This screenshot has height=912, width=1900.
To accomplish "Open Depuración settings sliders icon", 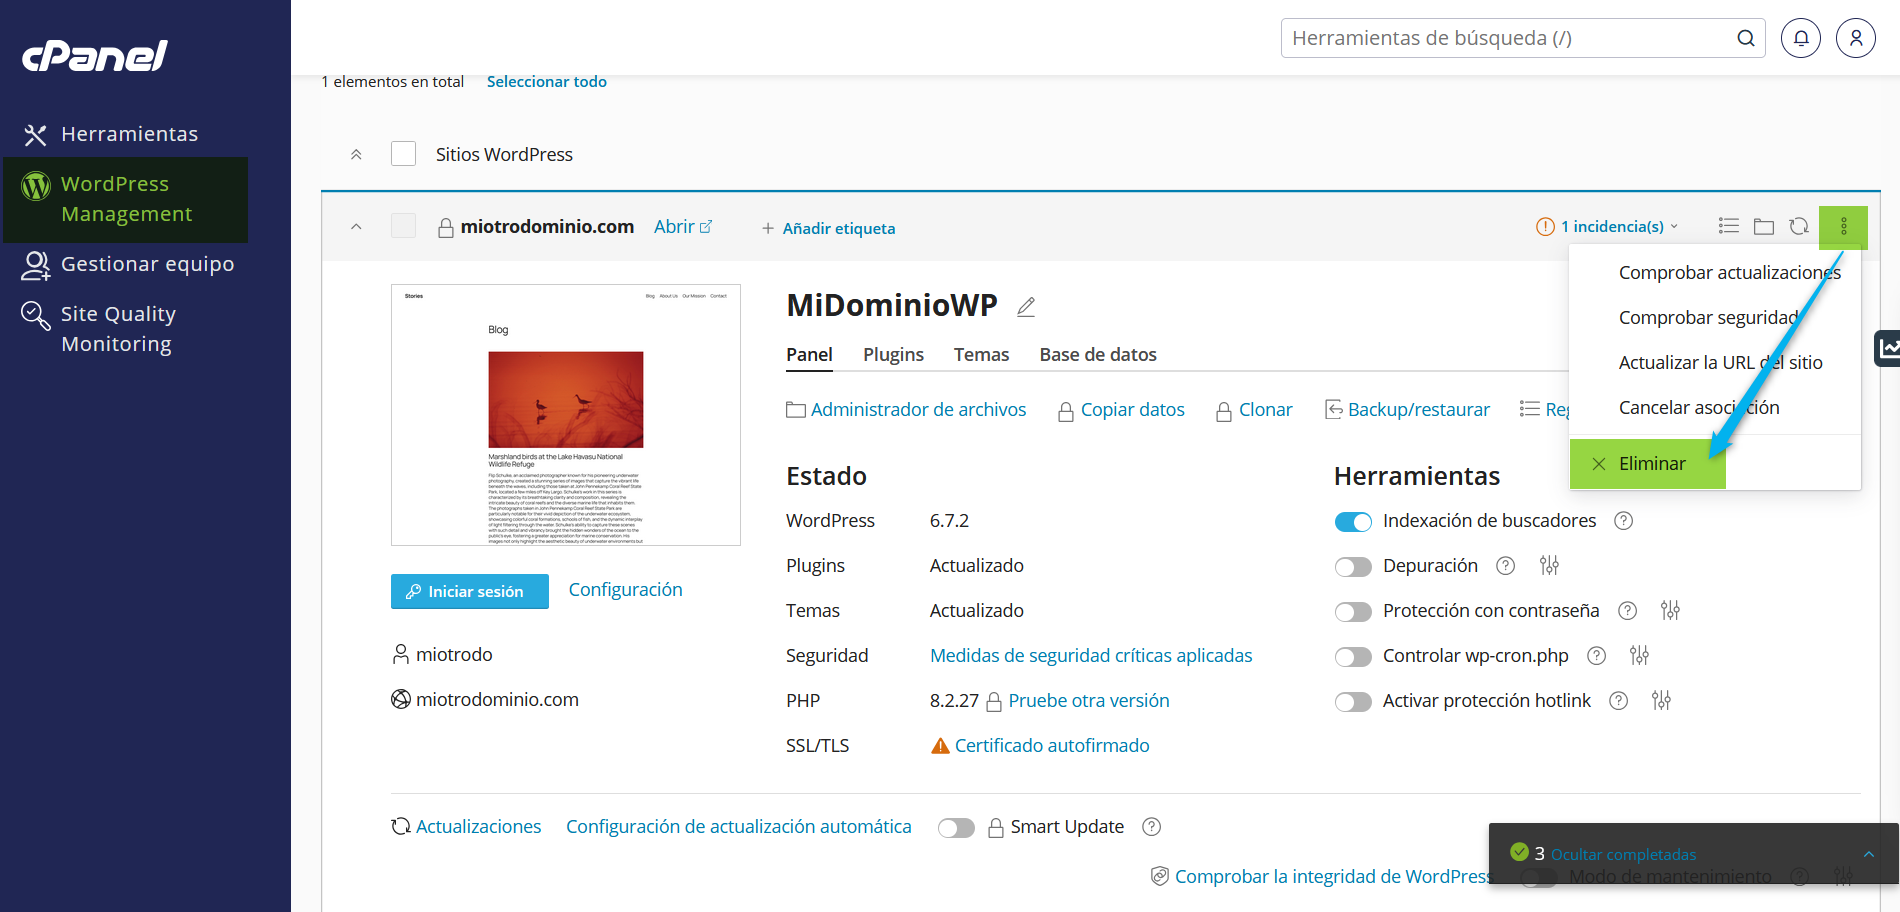I will (x=1549, y=566).
